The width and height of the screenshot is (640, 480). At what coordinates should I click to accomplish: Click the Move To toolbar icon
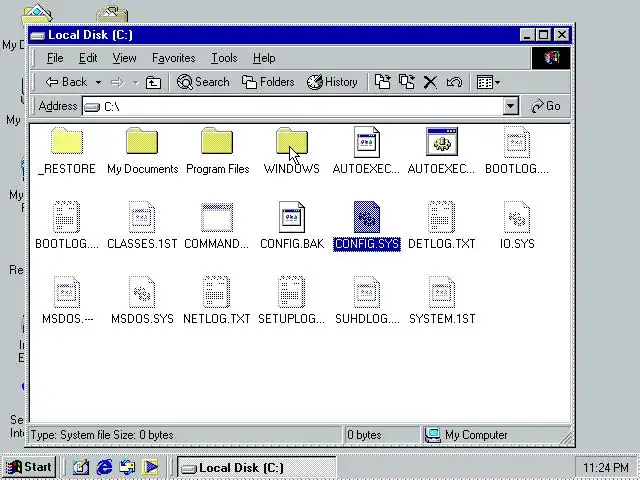pyautogui.click(x=382, y=82)
